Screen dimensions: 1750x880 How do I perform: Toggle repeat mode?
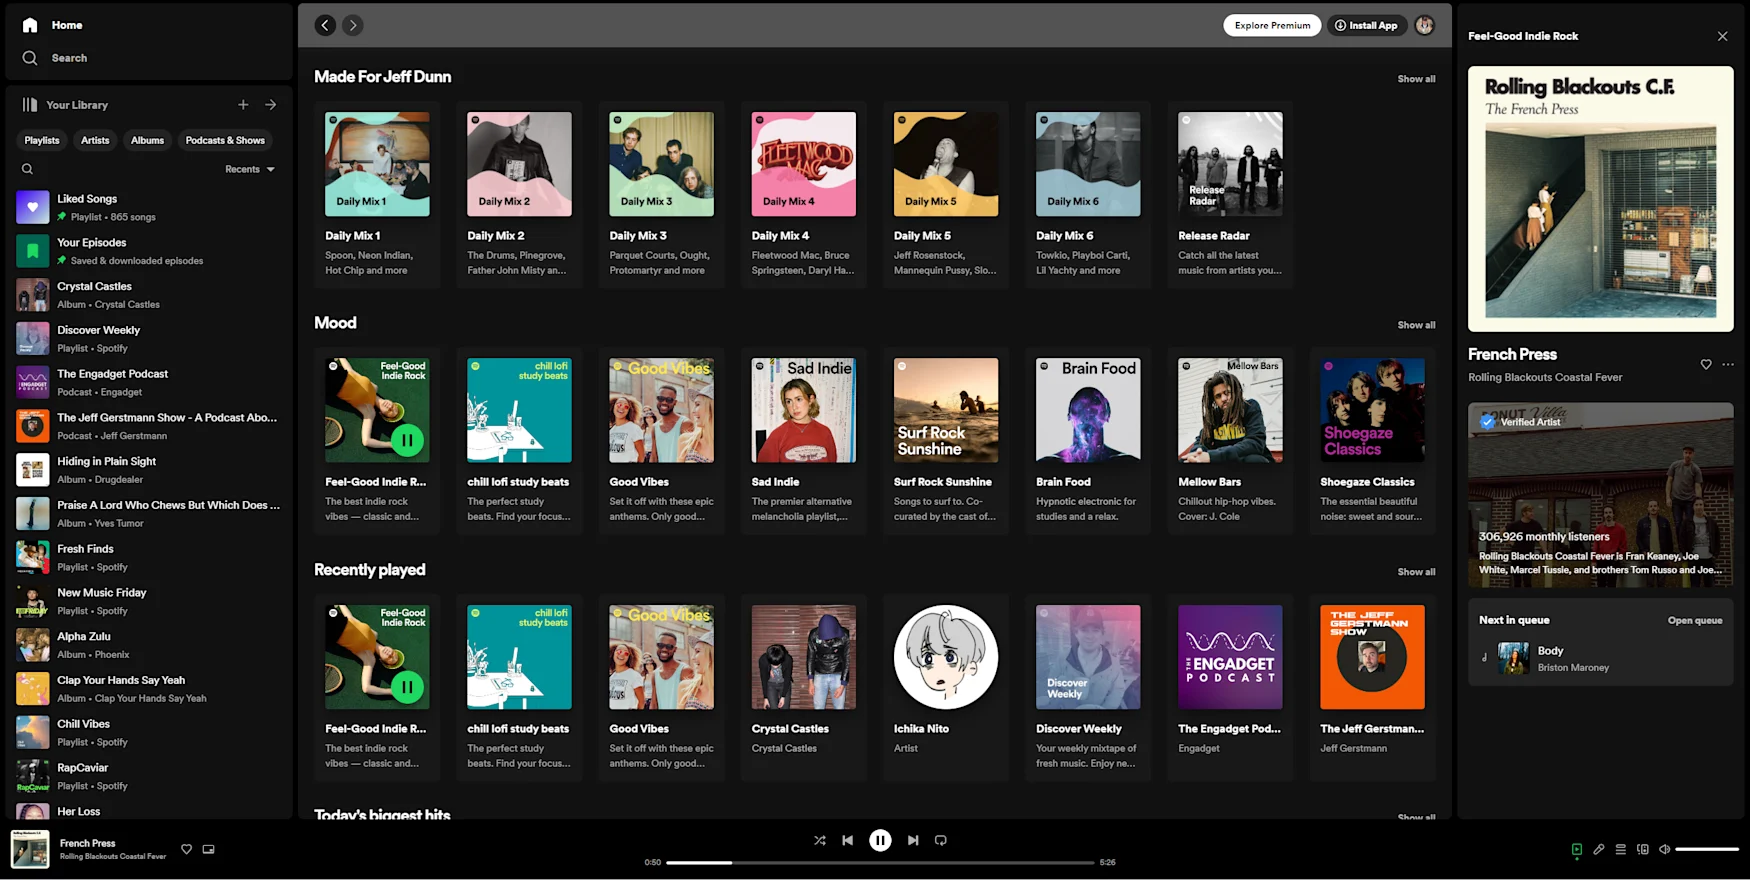(941, 840)
